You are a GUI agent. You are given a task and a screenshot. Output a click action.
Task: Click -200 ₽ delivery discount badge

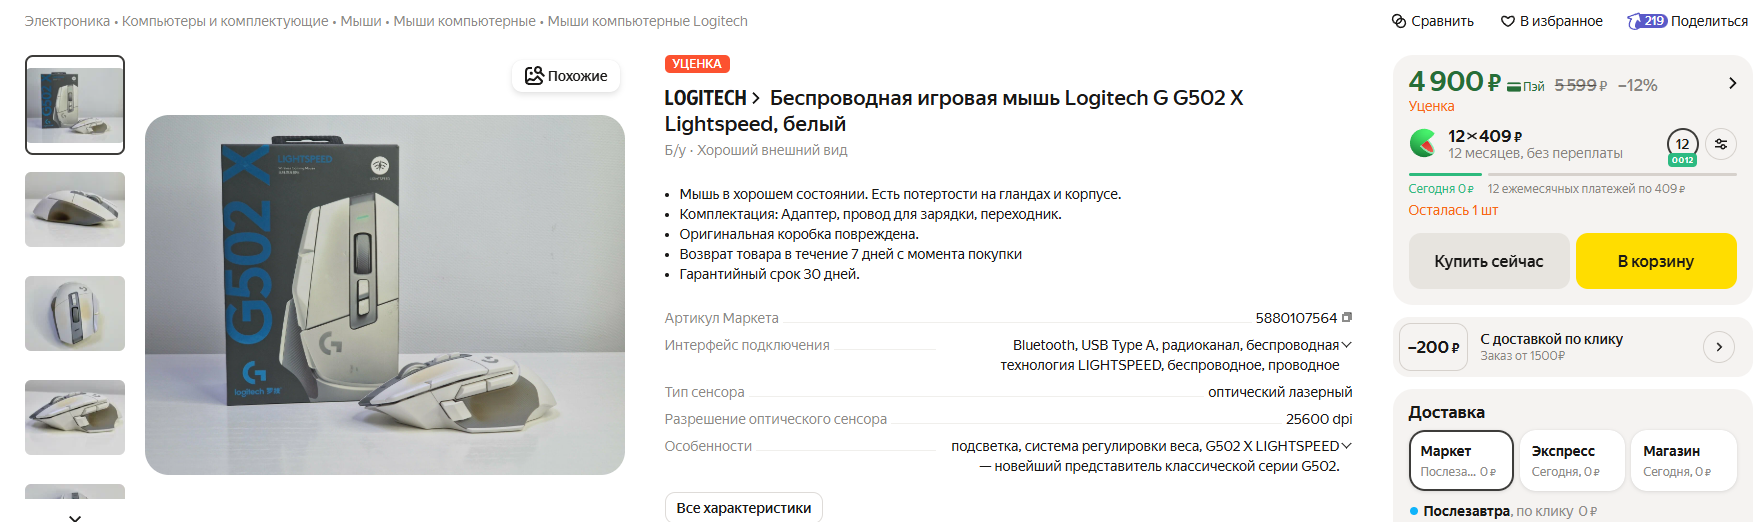pos(1433,347)
